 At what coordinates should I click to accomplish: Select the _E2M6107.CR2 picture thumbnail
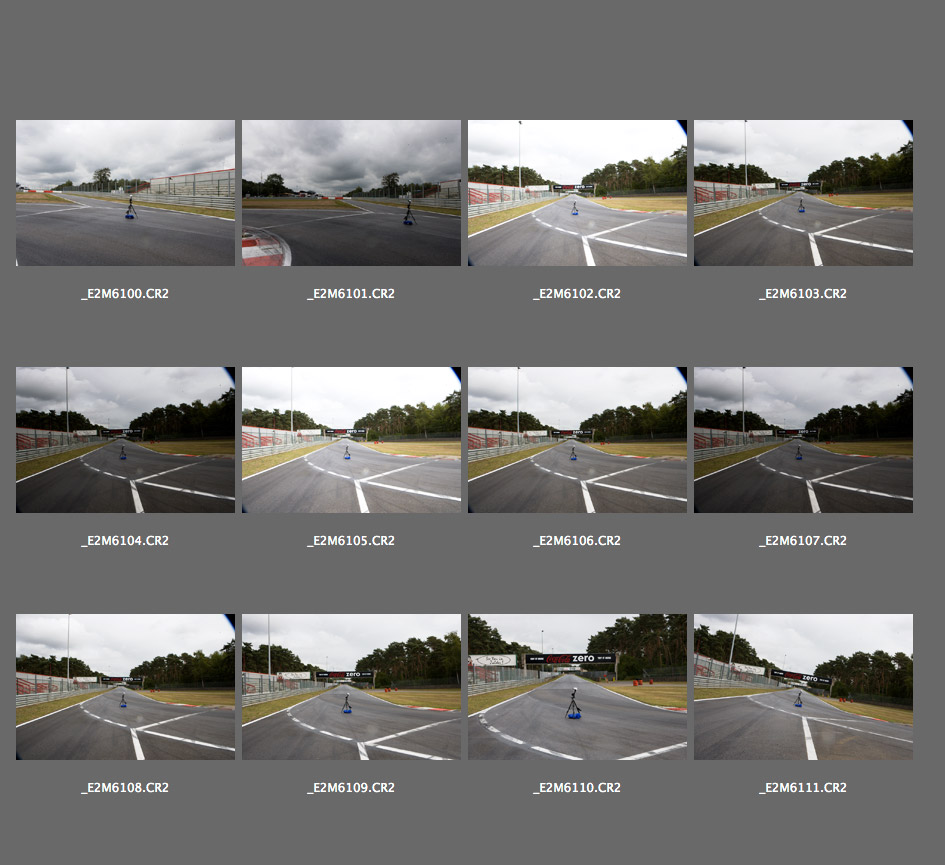coord(803,440)
